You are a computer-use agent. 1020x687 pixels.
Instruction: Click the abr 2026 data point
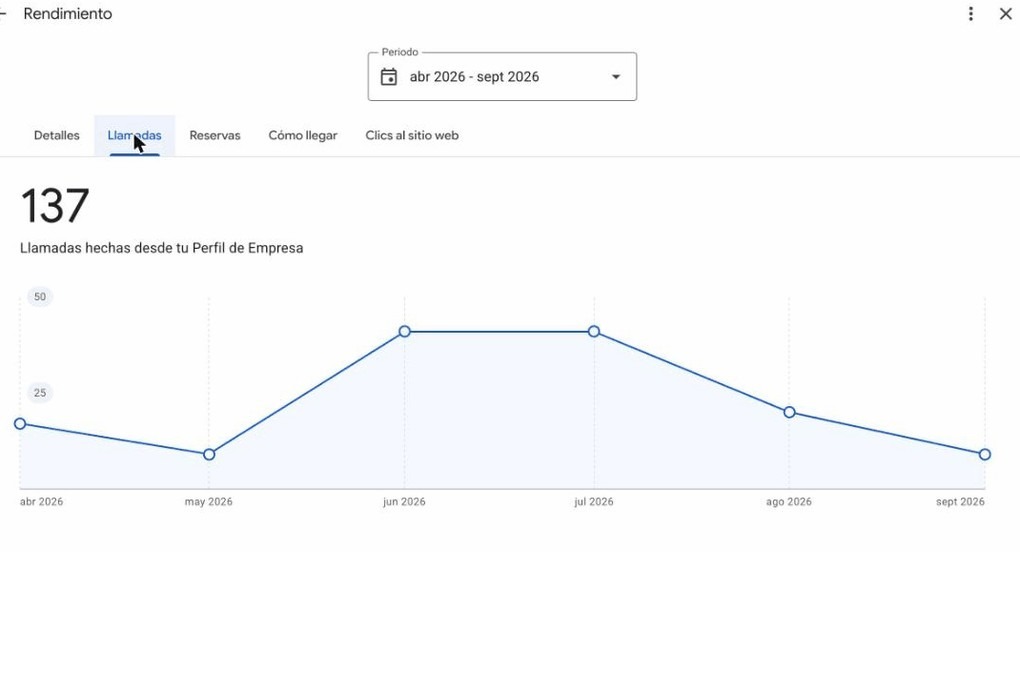(x=20, y=424)
